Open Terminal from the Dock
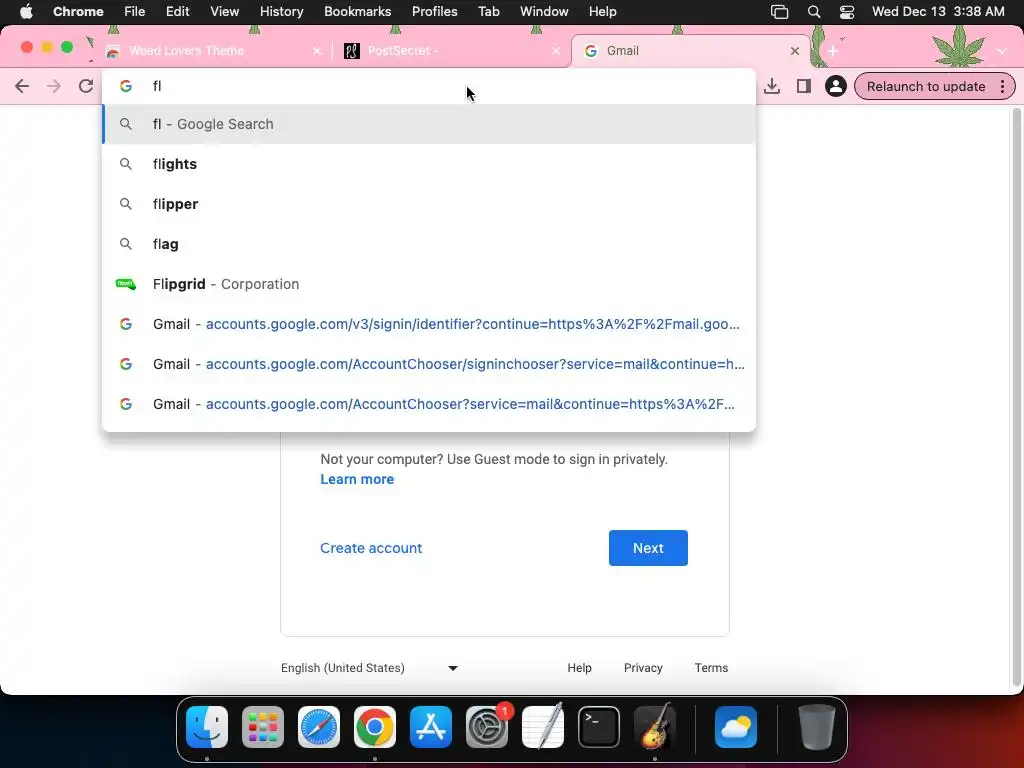The image size is (1024, 768). (599, 727)
